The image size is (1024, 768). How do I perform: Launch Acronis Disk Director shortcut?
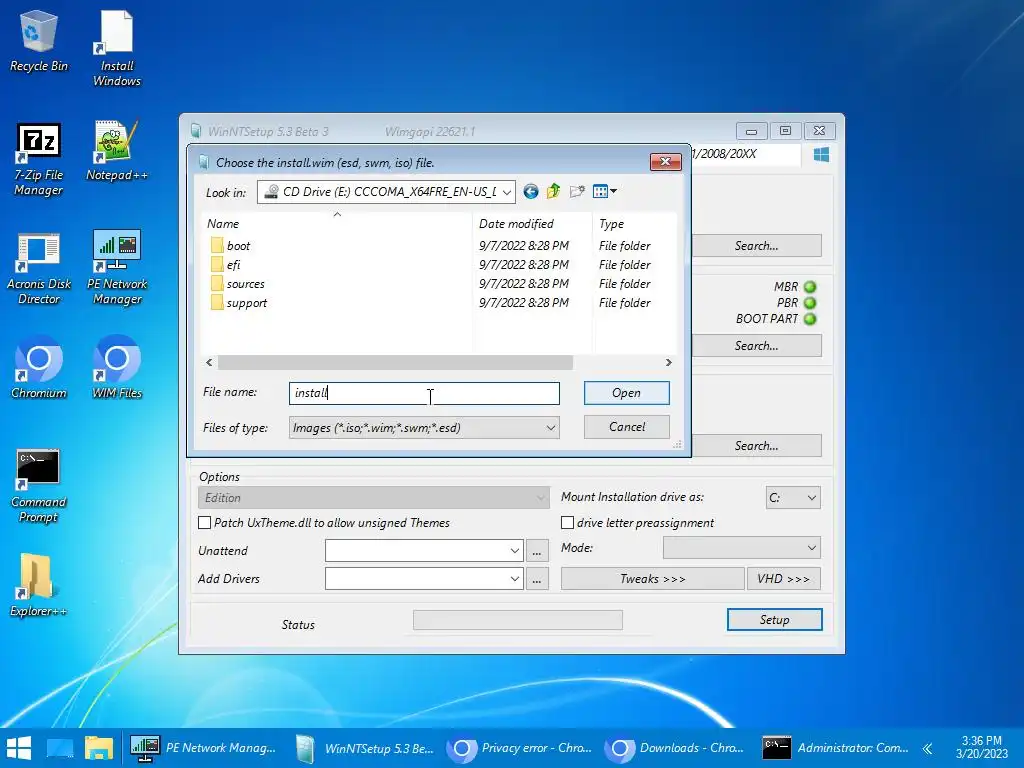point(39,268)
